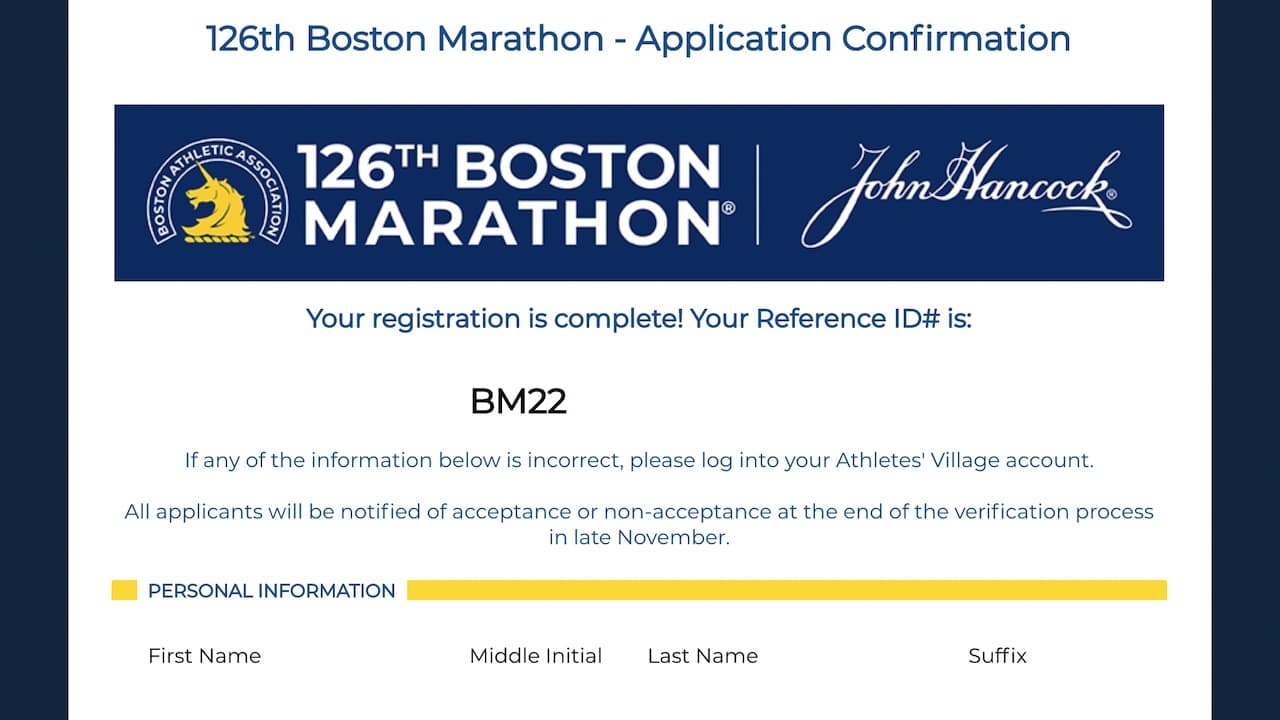Click the dark navy right page margin

[x=1246, y=360]
